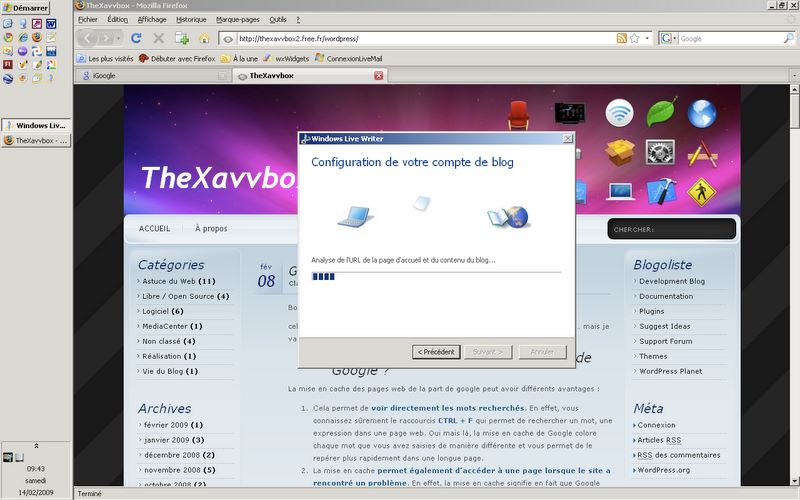Launch Google Earth from the quick launch

pos(8,78)
